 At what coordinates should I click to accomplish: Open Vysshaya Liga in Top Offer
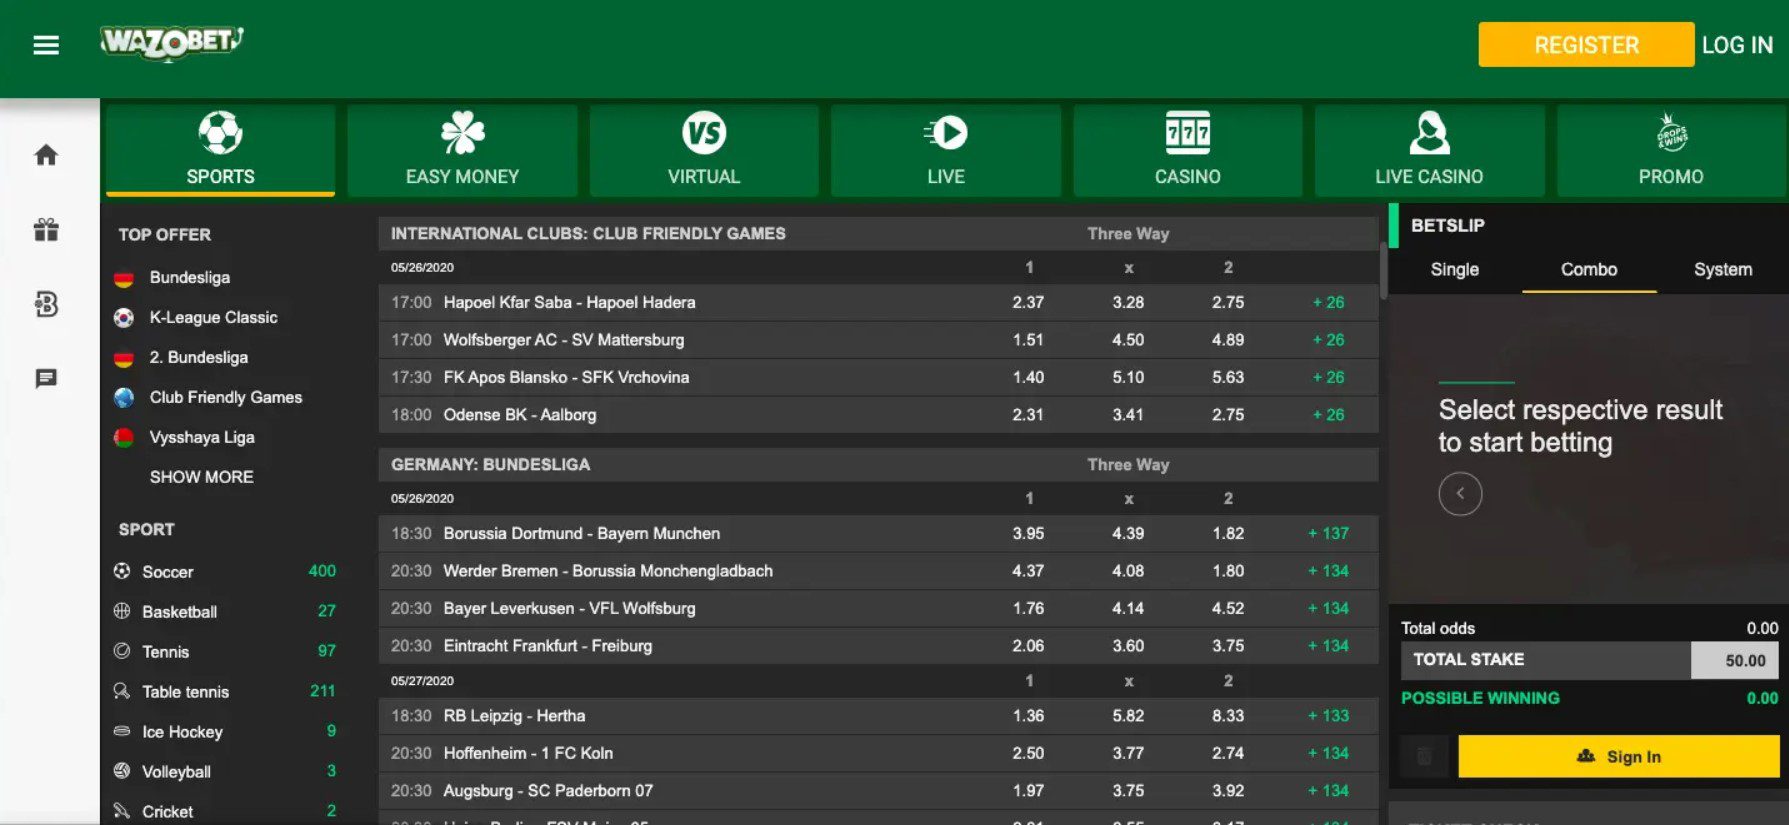tap(202, 438)
